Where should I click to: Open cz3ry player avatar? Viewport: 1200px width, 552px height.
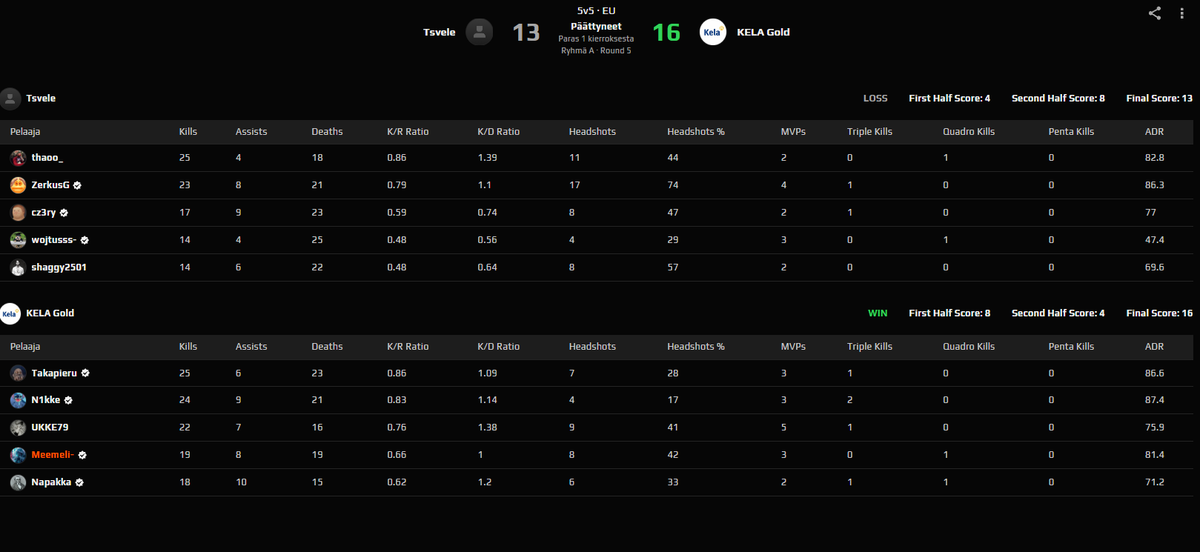point(18,213)
